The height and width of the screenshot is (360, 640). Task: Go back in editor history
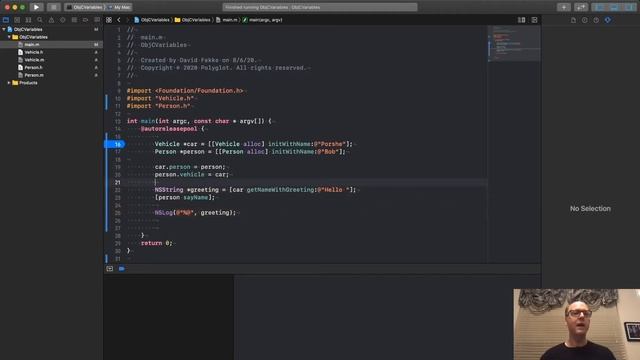119,20
